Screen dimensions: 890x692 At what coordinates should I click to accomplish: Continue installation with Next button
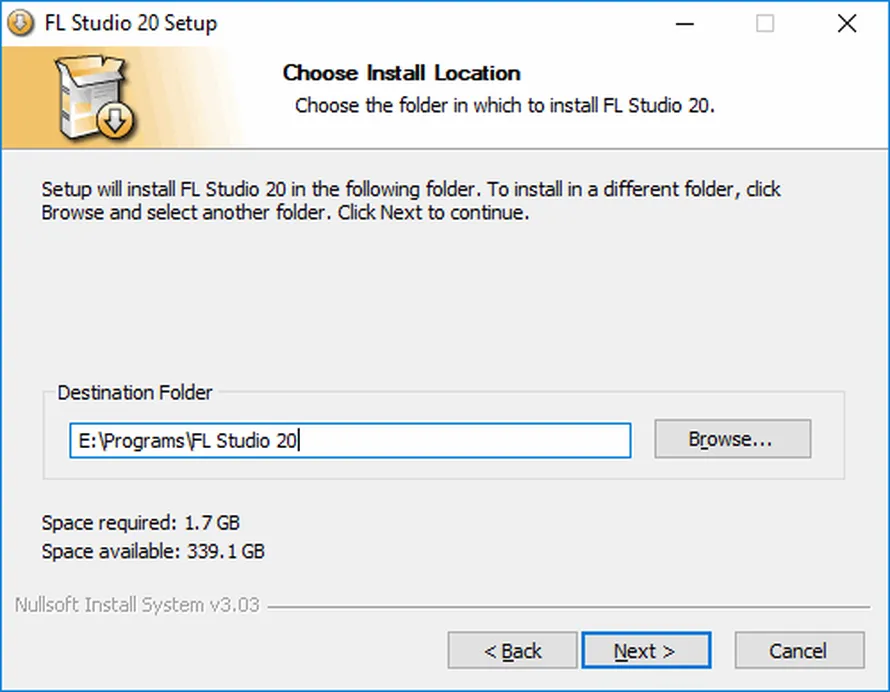[x=646, y=651]
